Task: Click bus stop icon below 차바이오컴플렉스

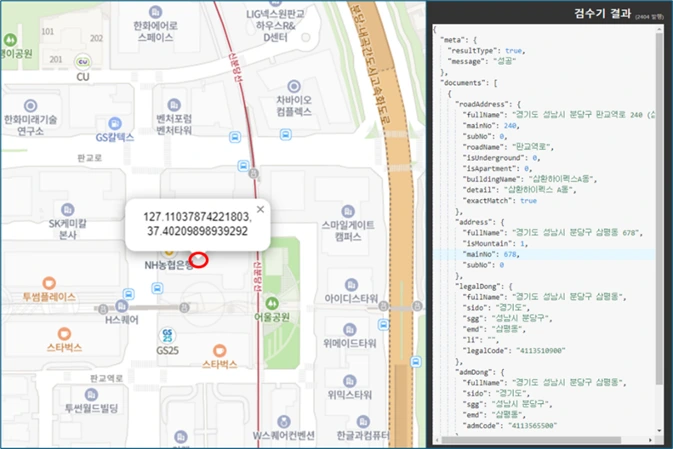Action: tap(285, 135)
